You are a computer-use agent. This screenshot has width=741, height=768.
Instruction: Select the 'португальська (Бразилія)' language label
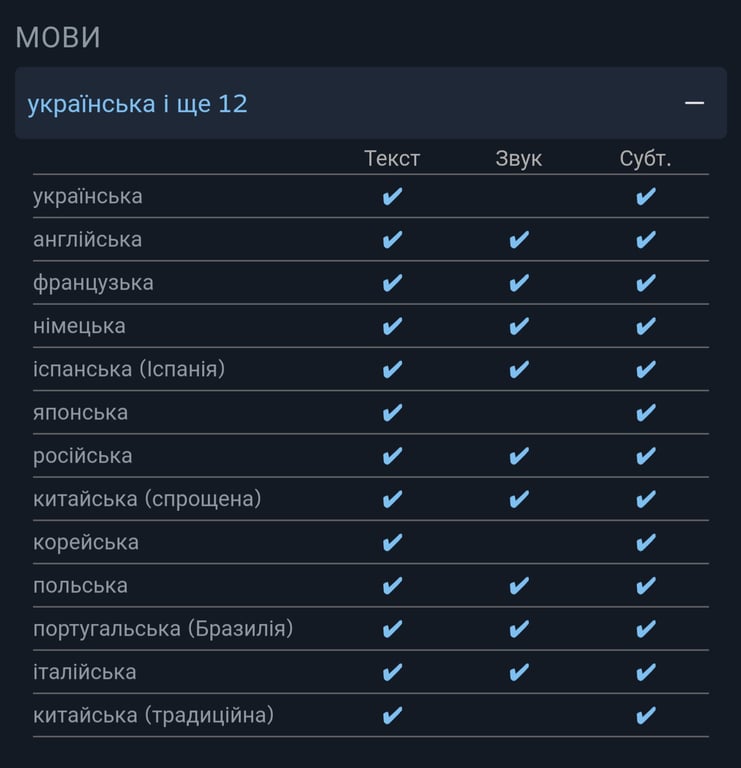tap(163, 629)
